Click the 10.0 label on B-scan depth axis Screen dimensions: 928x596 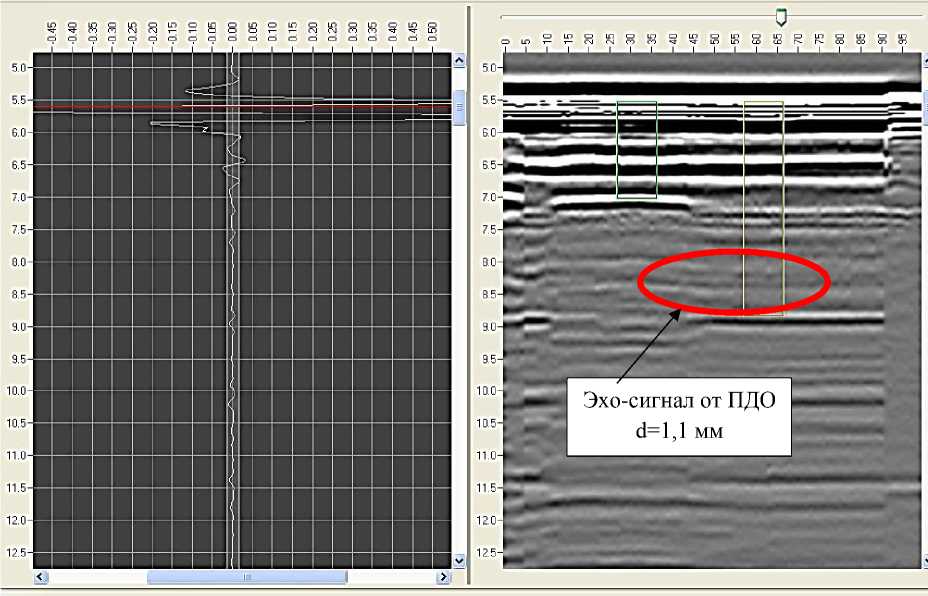486,391
